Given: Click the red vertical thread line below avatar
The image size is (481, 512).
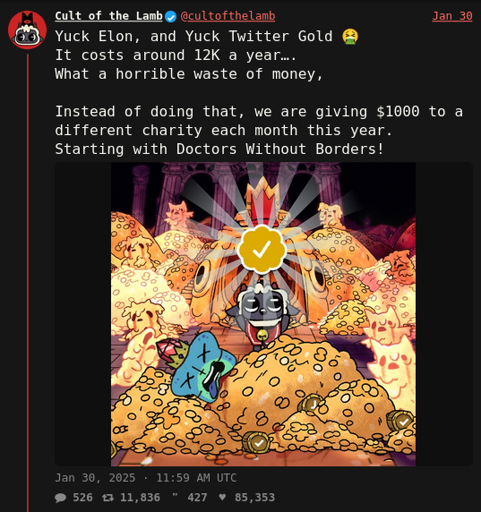Looking at the screenshot, I should [x=28, y=283].
